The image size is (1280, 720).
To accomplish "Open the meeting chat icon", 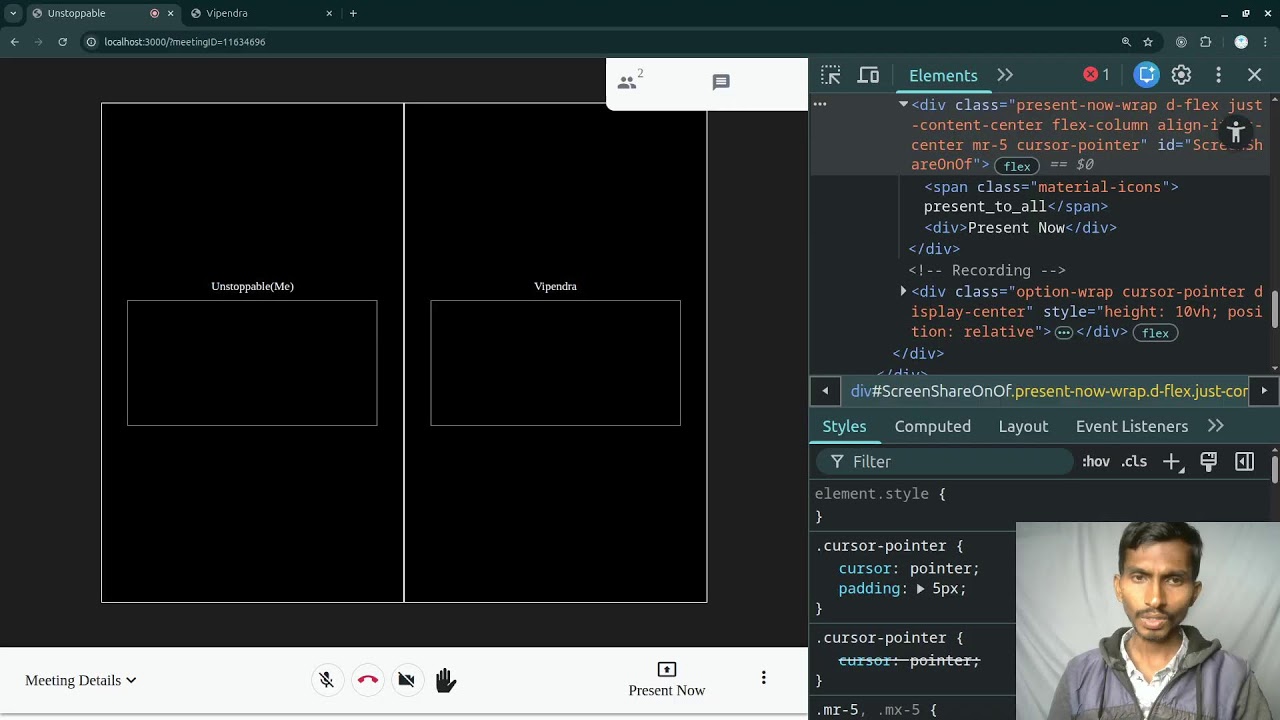I will coord(721,82).
